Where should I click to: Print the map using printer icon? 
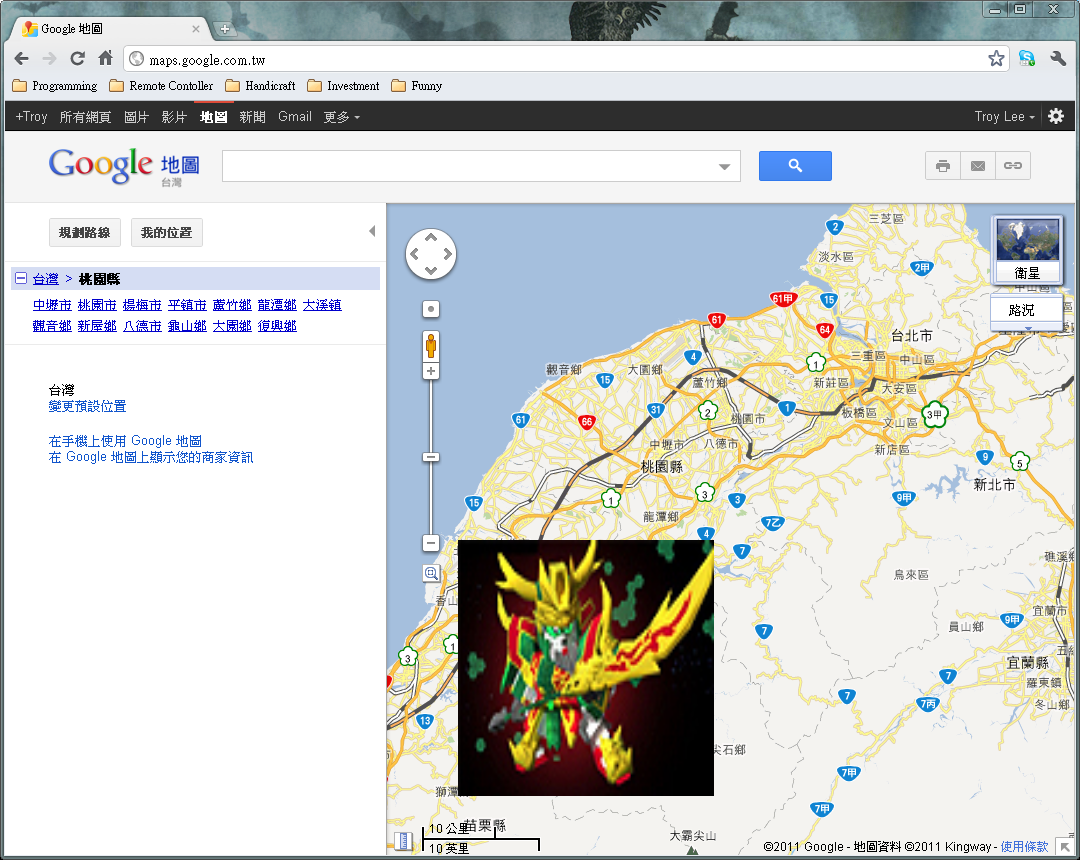pos(943,166)
